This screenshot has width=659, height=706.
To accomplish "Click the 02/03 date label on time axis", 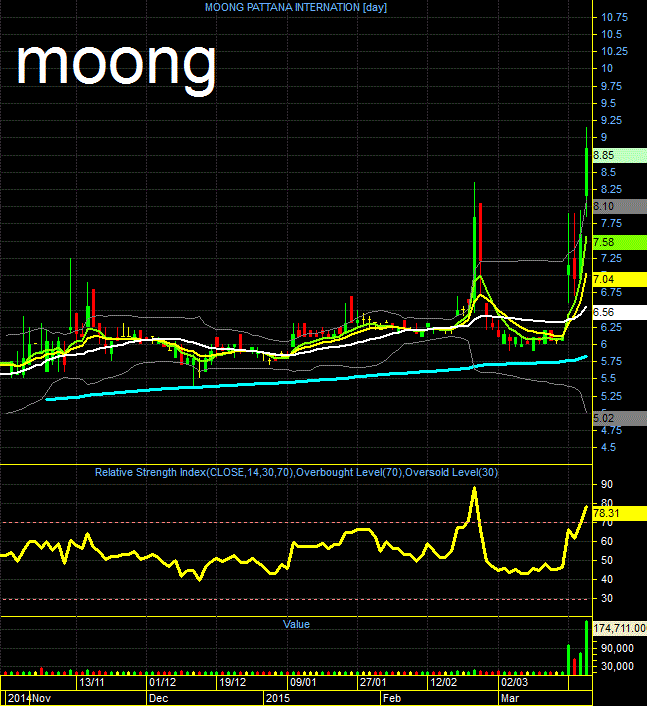I will [514, 682].
